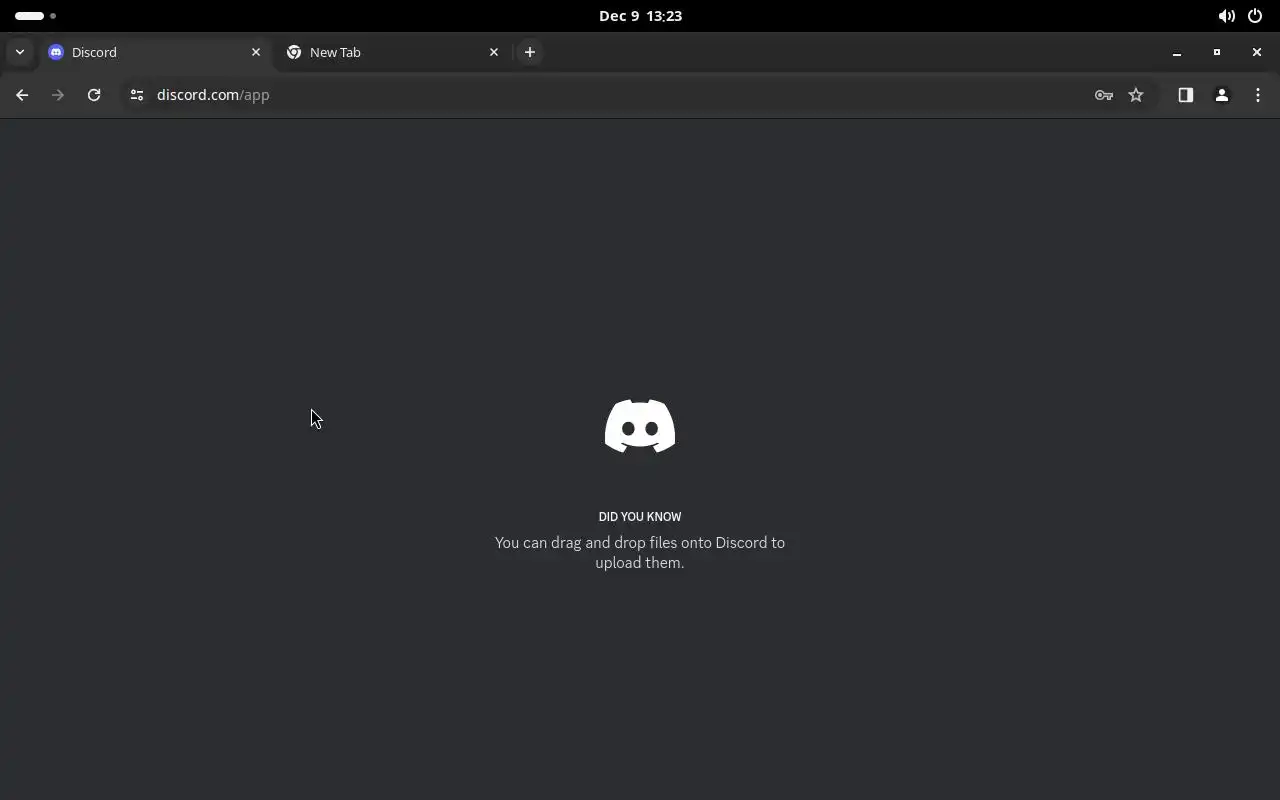Bookmark this page with star icon

tap(1136, 95)
